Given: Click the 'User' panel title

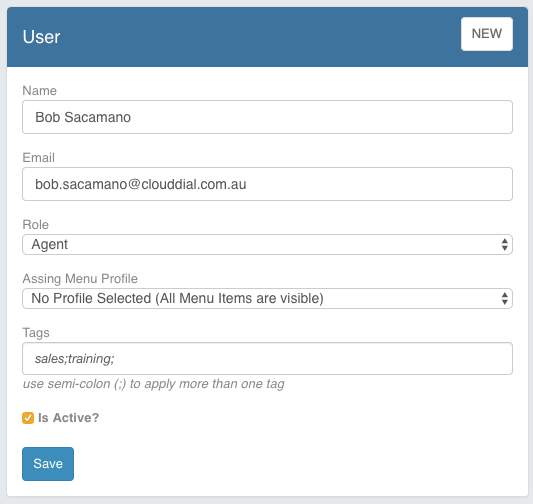Looking at the screenshot, I should pos(41,37).
